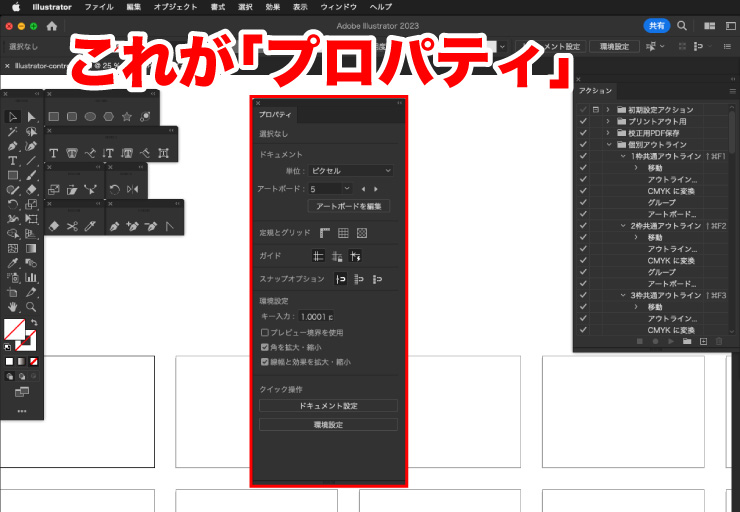Expand 初期設定アクション folder
The height and width of the screenshot is (512, 740).
click(x=608, y=109)
